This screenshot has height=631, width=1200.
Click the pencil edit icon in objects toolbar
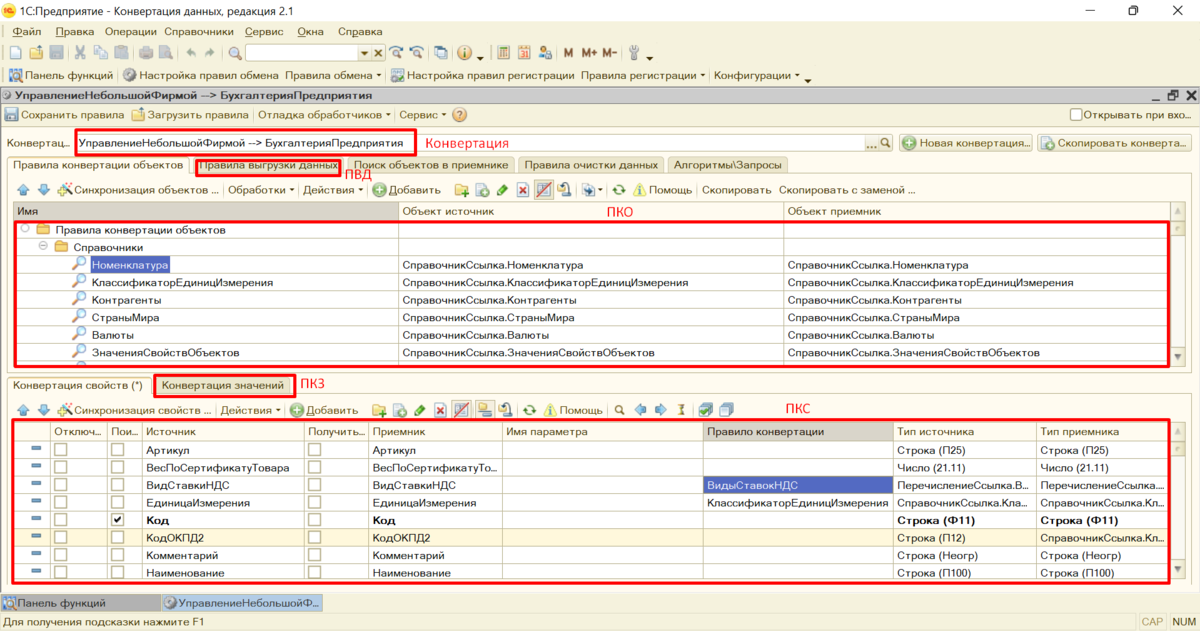502,189
